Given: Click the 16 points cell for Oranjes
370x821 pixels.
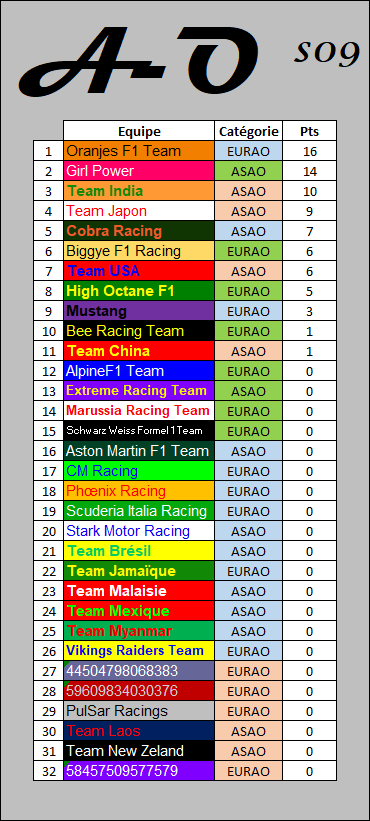Looking at the screenshot, I should pyautogui.click(x=309, y=151).
